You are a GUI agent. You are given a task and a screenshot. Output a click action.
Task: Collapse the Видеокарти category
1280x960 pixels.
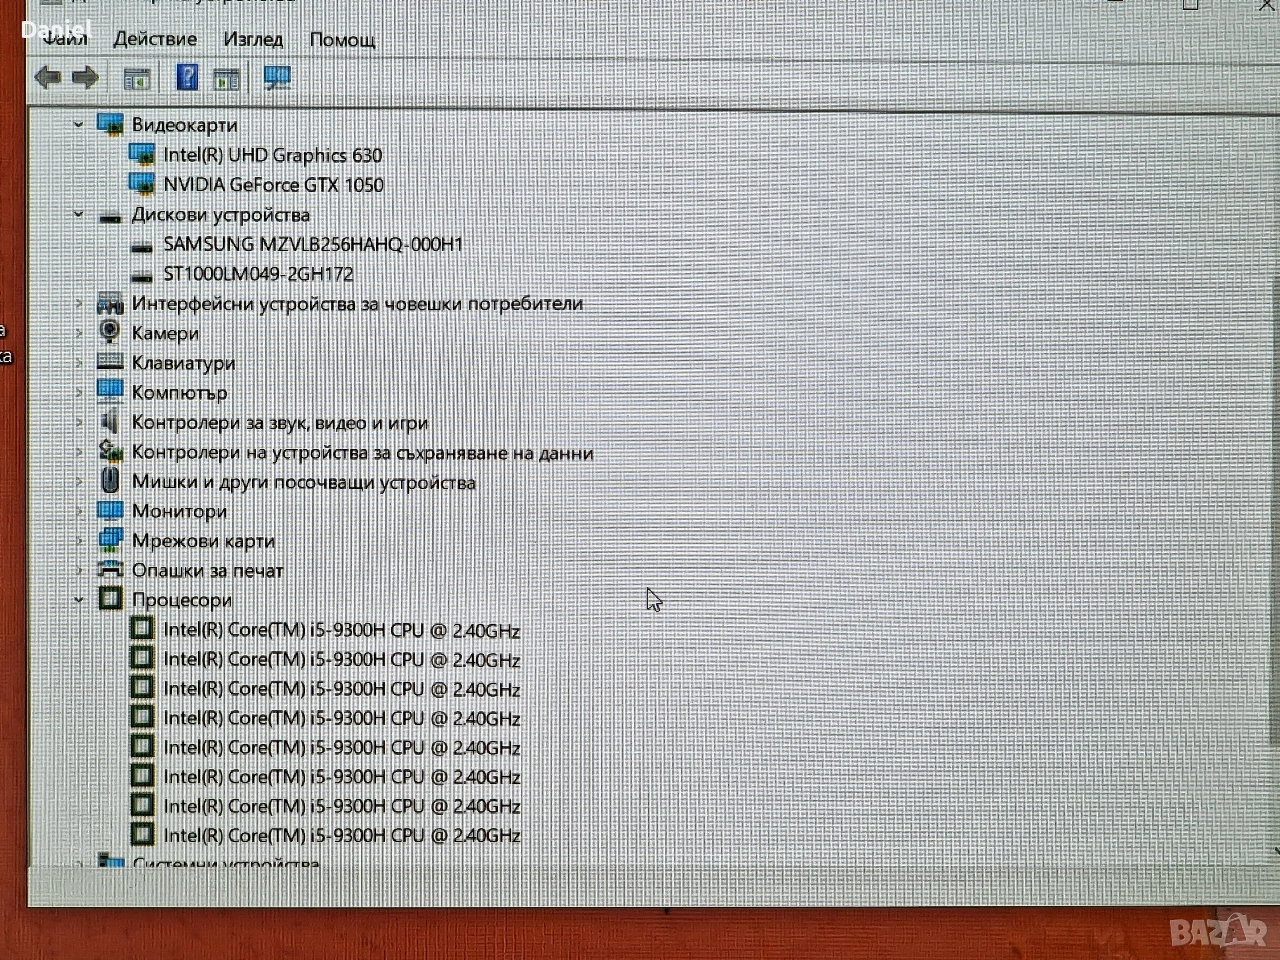tap(78, 125)
